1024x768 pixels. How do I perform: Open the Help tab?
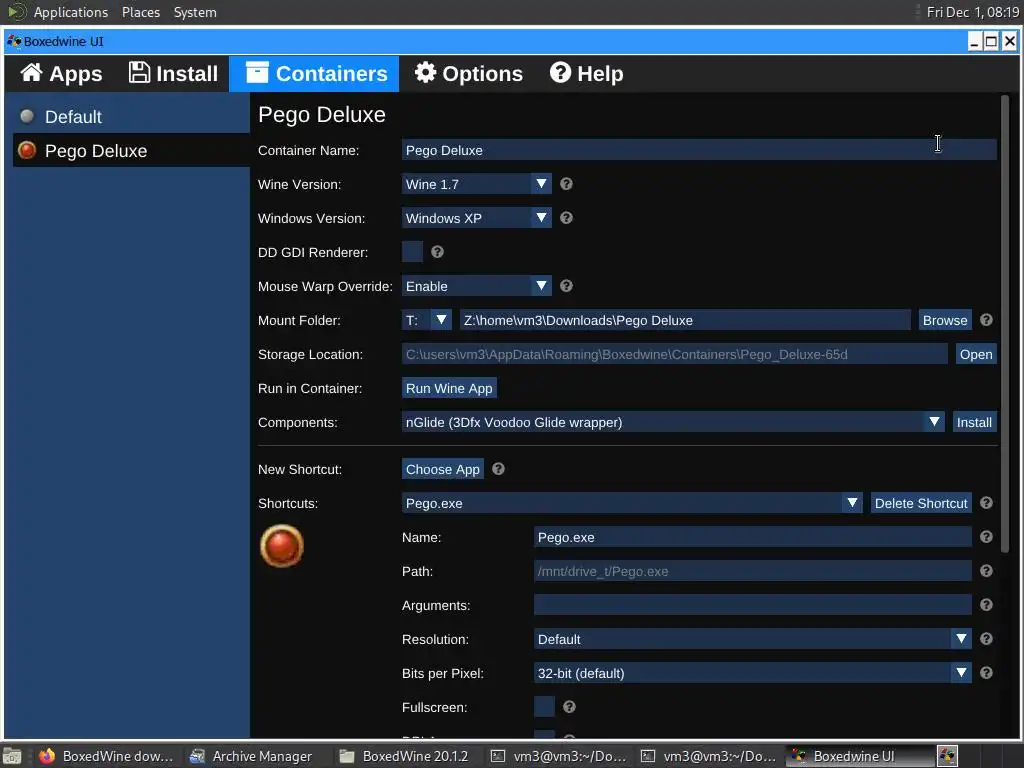coord(586,74)
